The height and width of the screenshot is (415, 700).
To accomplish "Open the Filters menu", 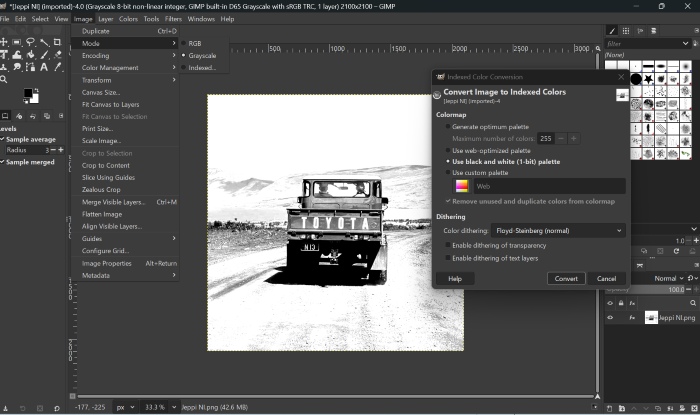I will coord(173,19).
